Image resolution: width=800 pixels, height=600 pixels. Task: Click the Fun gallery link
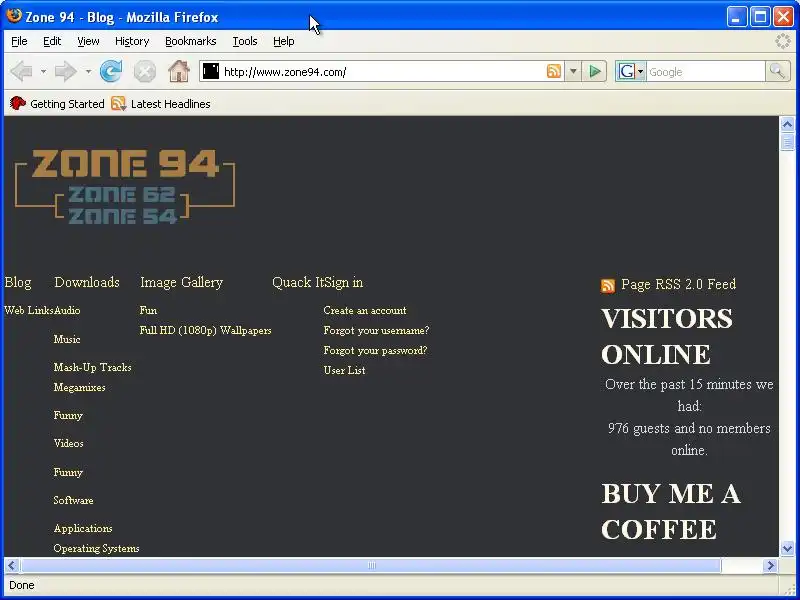pyautogui.click(x=148, y=310)
